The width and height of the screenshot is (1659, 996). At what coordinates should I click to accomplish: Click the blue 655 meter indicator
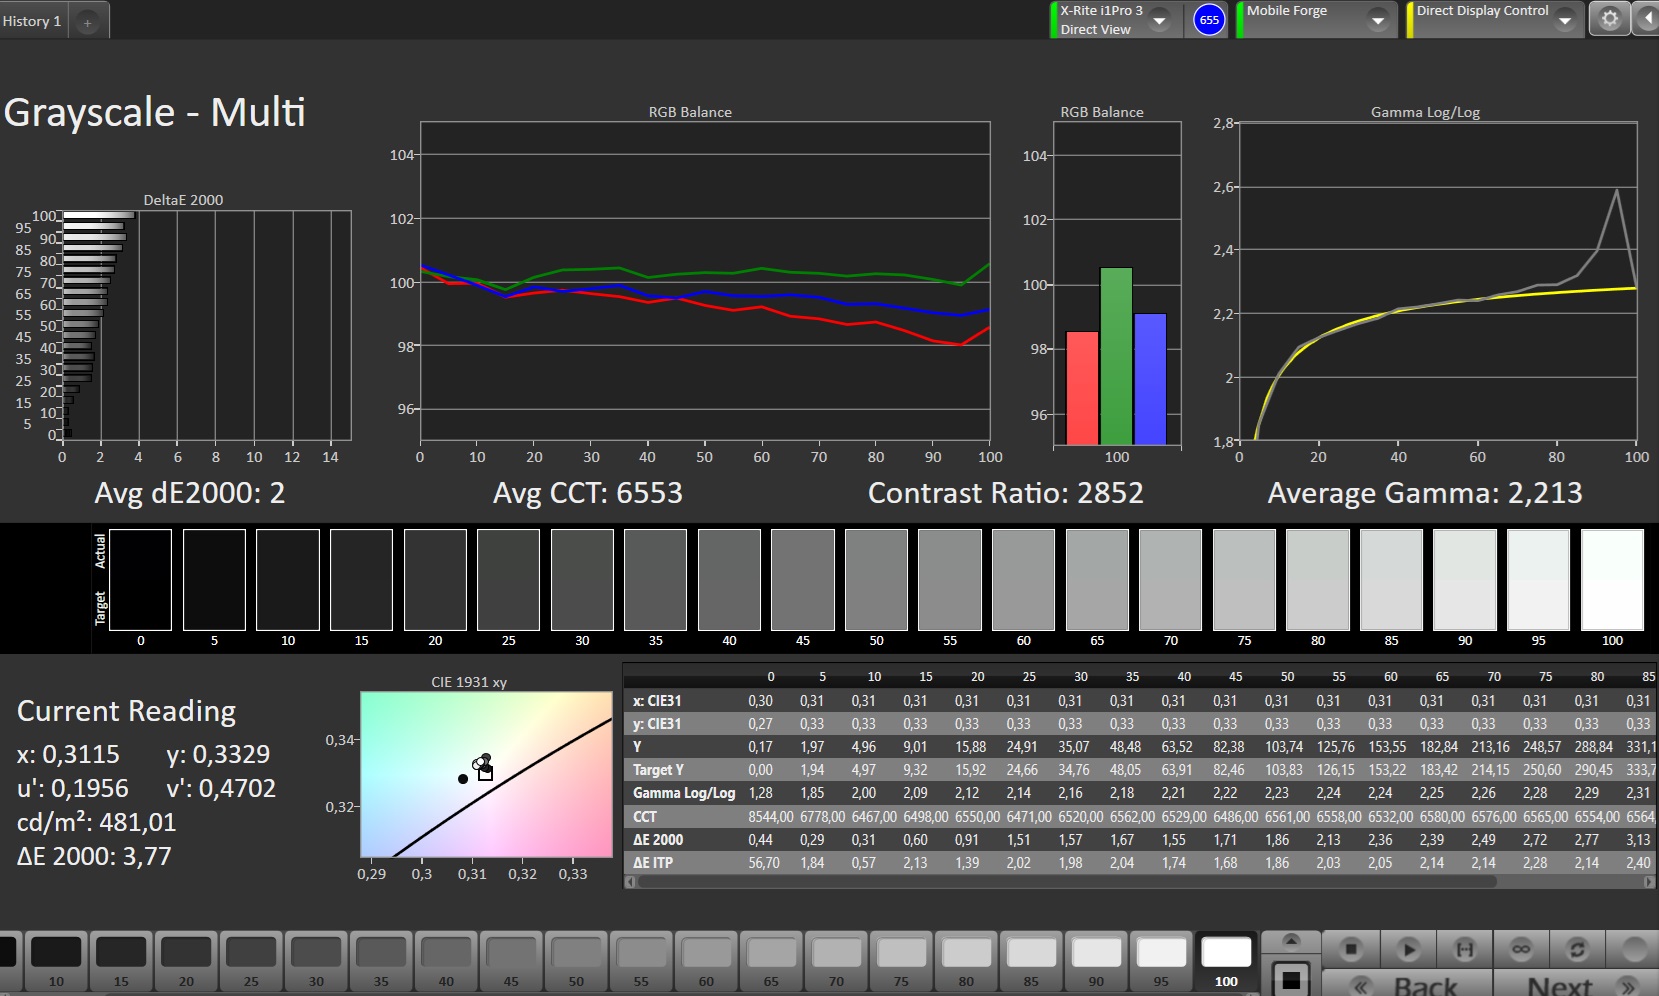[x=1209, y=20]
